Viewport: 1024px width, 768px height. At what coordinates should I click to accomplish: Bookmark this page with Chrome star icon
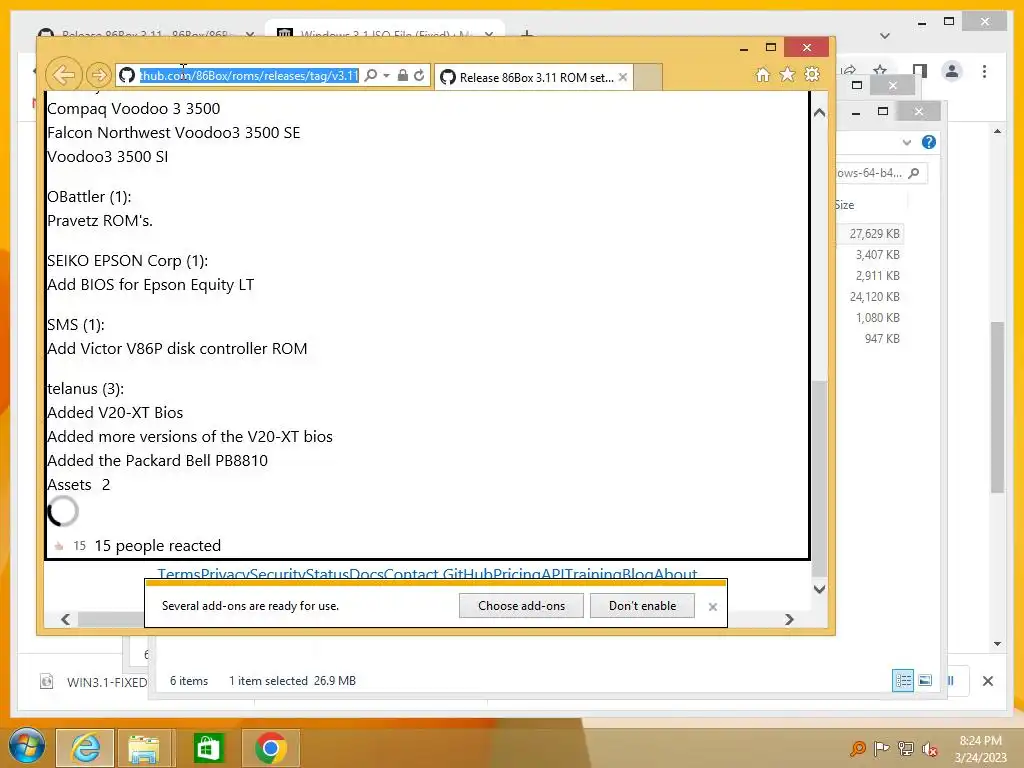click(x=880, y=69)
